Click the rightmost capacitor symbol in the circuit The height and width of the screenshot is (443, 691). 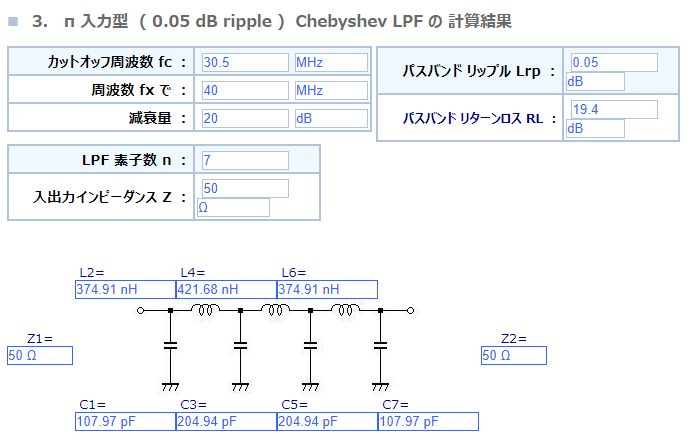(380, 345)
